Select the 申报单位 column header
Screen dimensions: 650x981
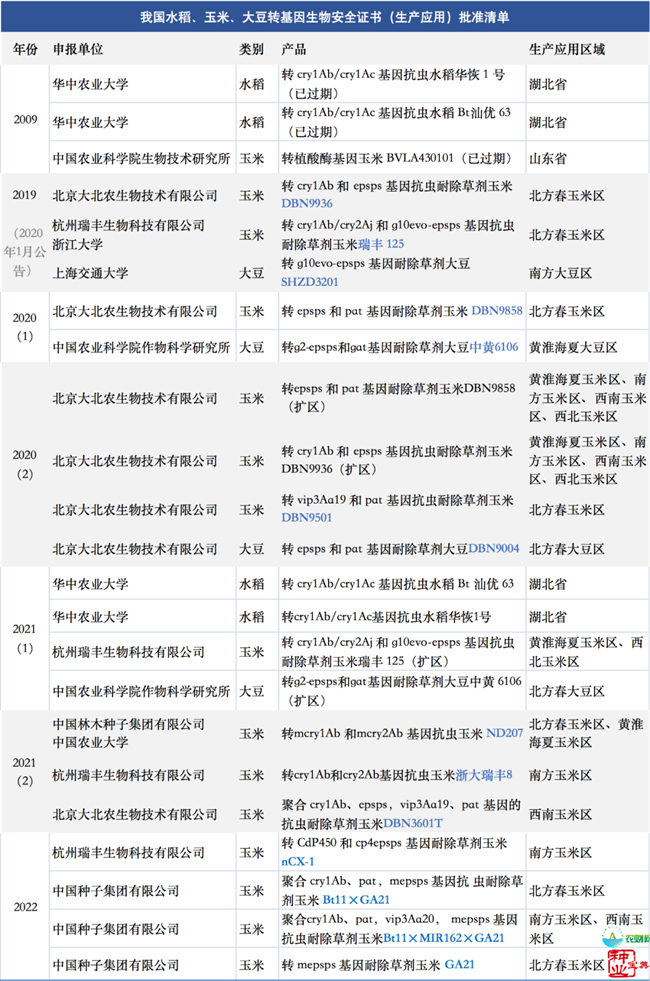tap(76, 49)
